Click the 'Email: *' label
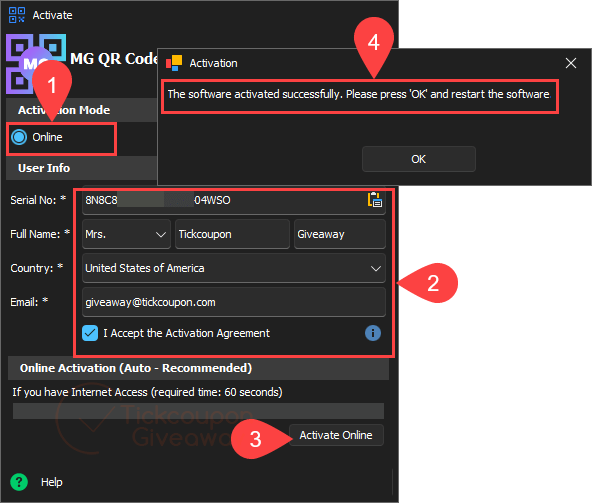This screenshot has height=503, width=592. click(x=29, y=302)
